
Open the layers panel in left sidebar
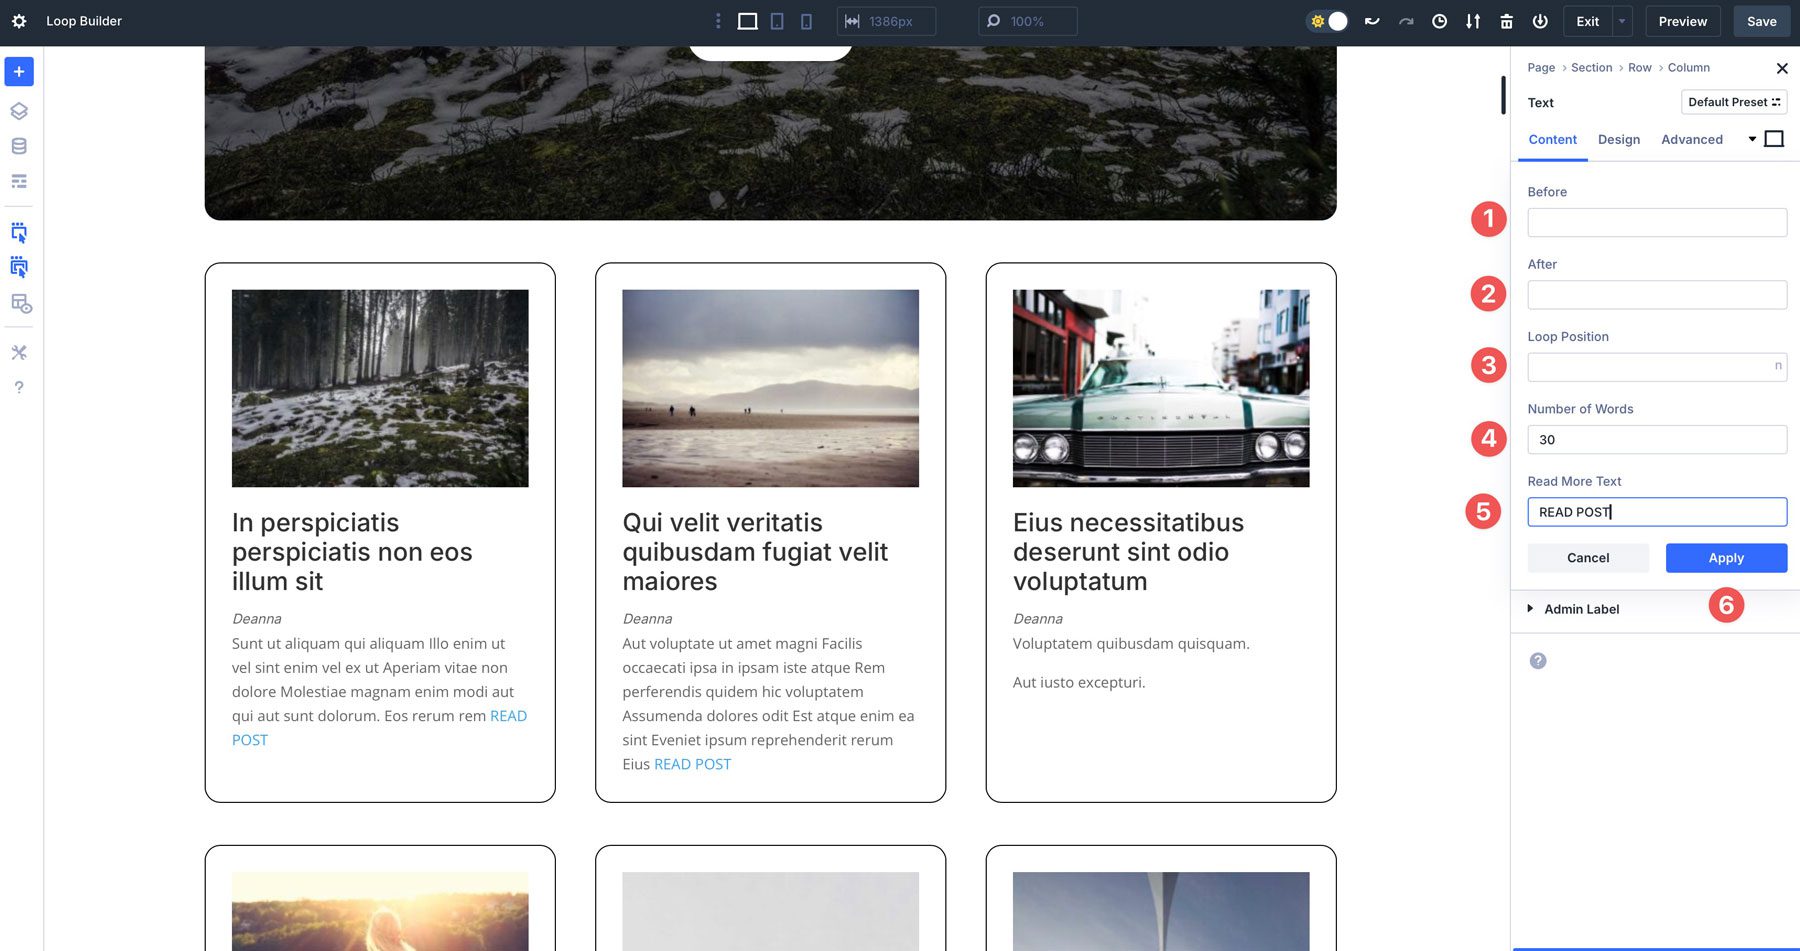pos(18,111)
